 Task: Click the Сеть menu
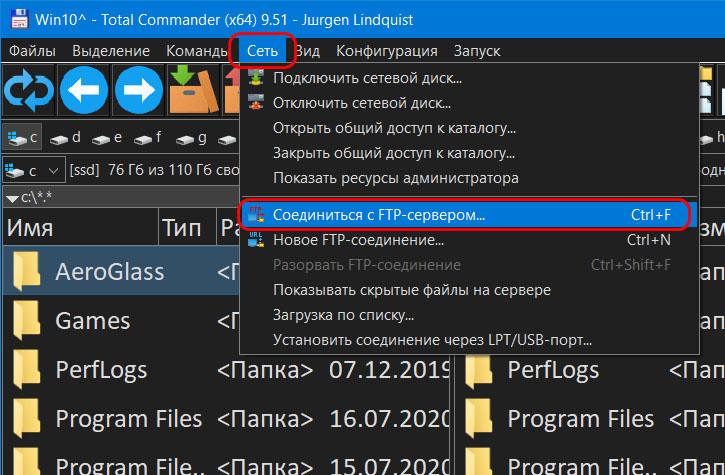262,51
